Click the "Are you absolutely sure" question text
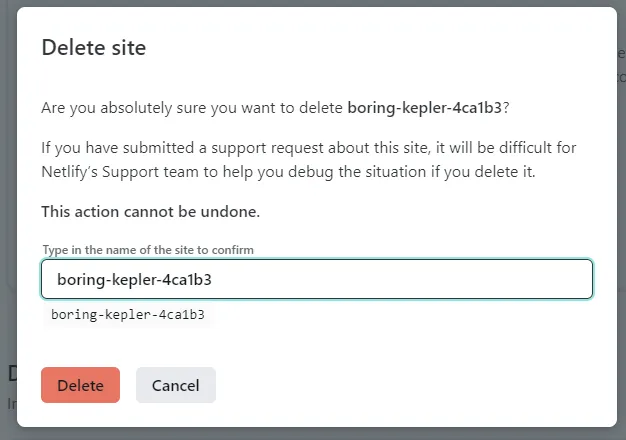The width and height of the screenshot is (626, 440). coord(193,108)
